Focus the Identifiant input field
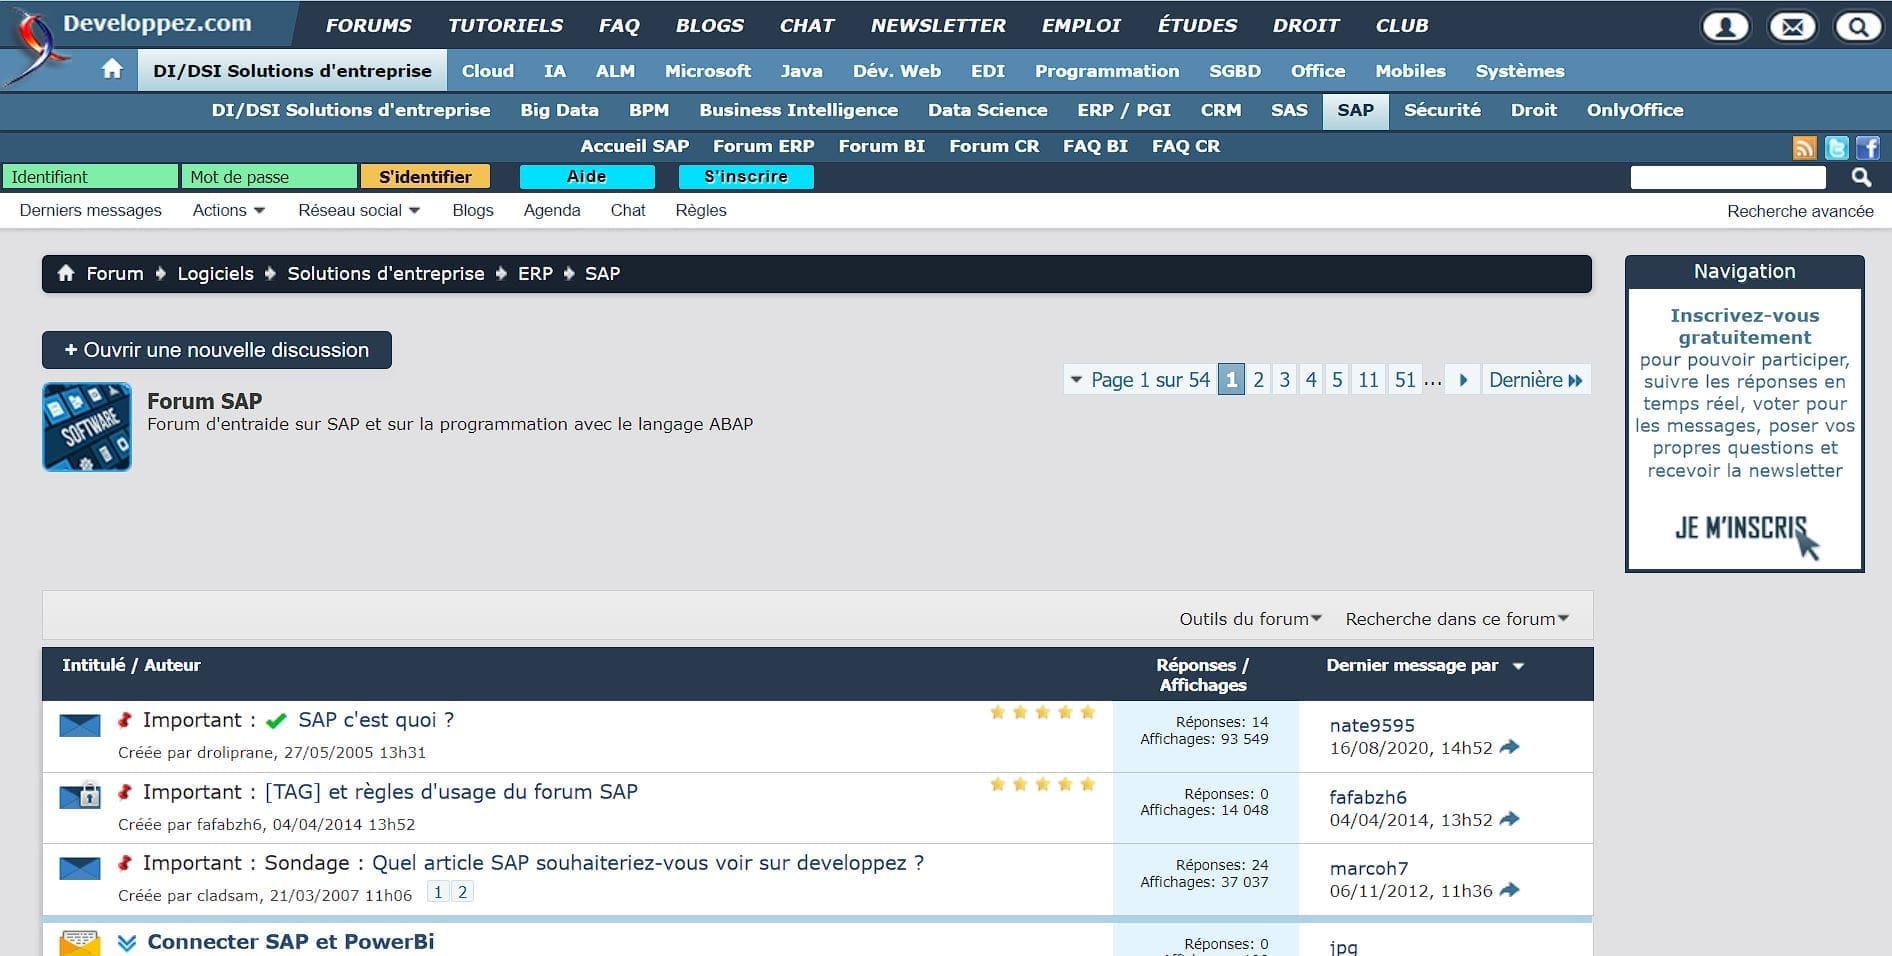Image resolution: width=1892 pixels, height=956 pixels. (90, 177)
